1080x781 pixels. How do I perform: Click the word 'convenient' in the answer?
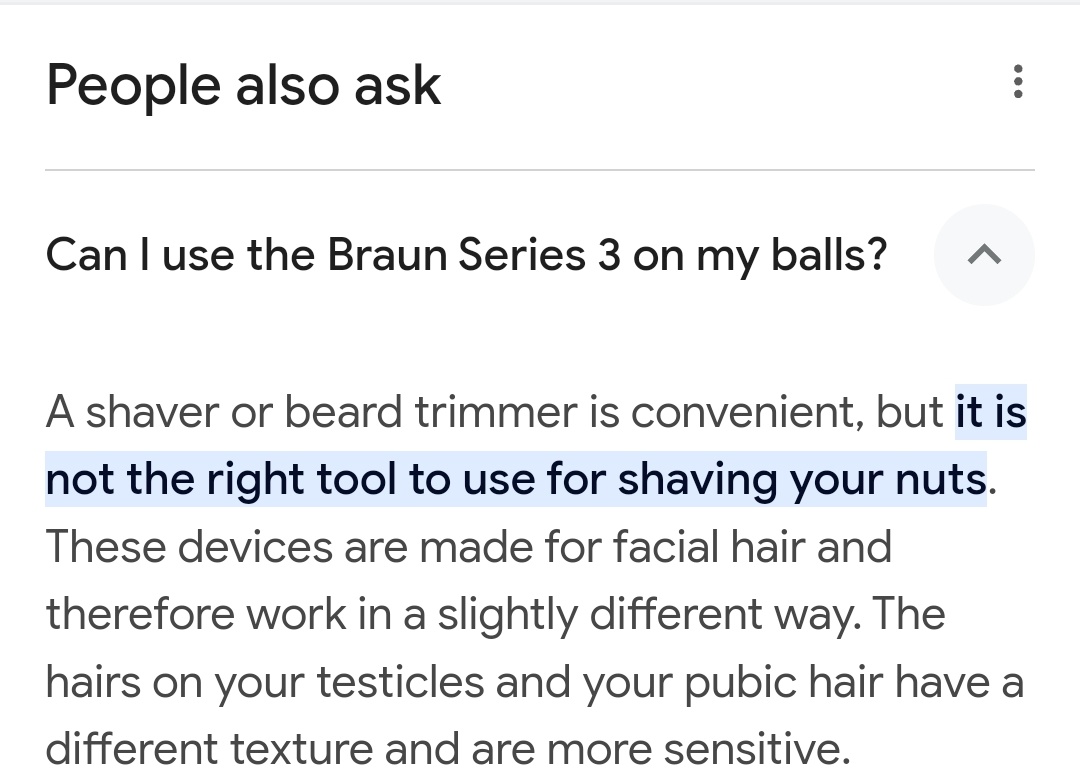747,412
